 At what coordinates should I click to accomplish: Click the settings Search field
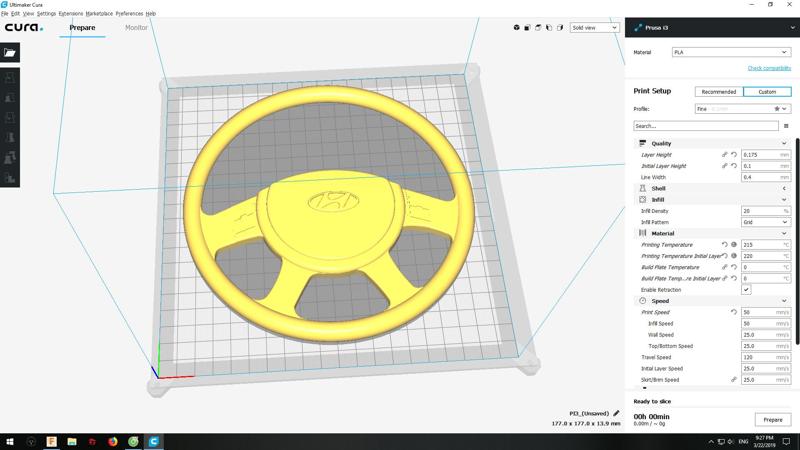[706, 126]
